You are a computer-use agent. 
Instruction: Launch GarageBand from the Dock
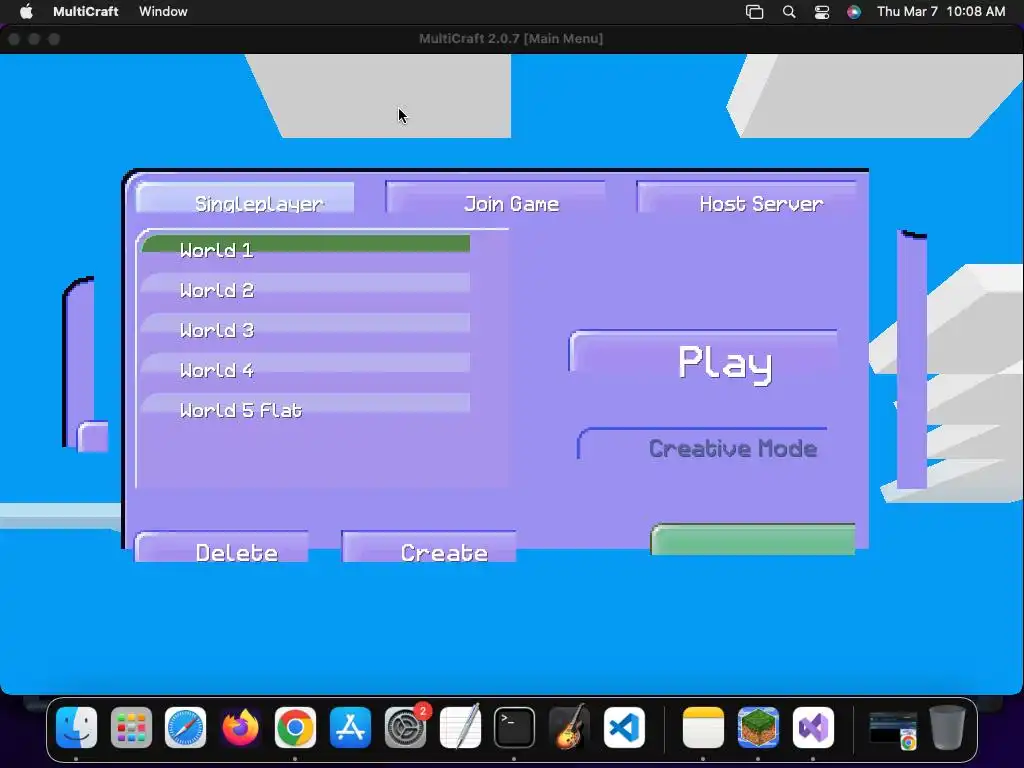569,728
